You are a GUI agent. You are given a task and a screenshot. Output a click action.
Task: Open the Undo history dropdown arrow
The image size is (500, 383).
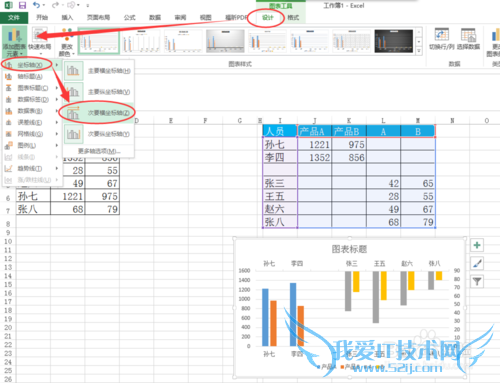pyautogui.click(x=44, y=5)
